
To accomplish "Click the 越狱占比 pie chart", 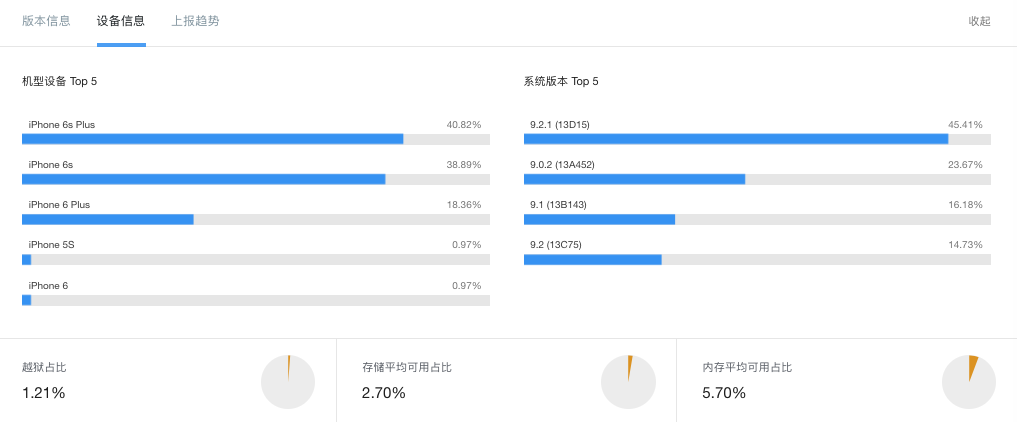I will point(288,381).
